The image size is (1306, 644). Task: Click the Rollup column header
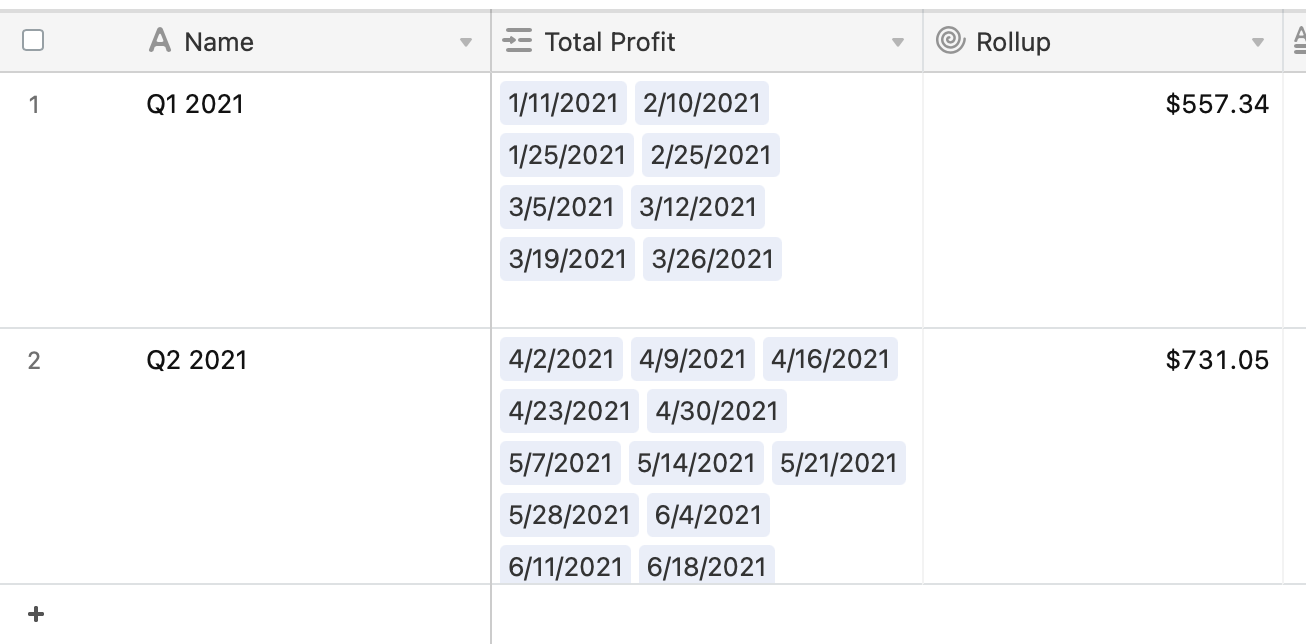tap(1102, 42)
